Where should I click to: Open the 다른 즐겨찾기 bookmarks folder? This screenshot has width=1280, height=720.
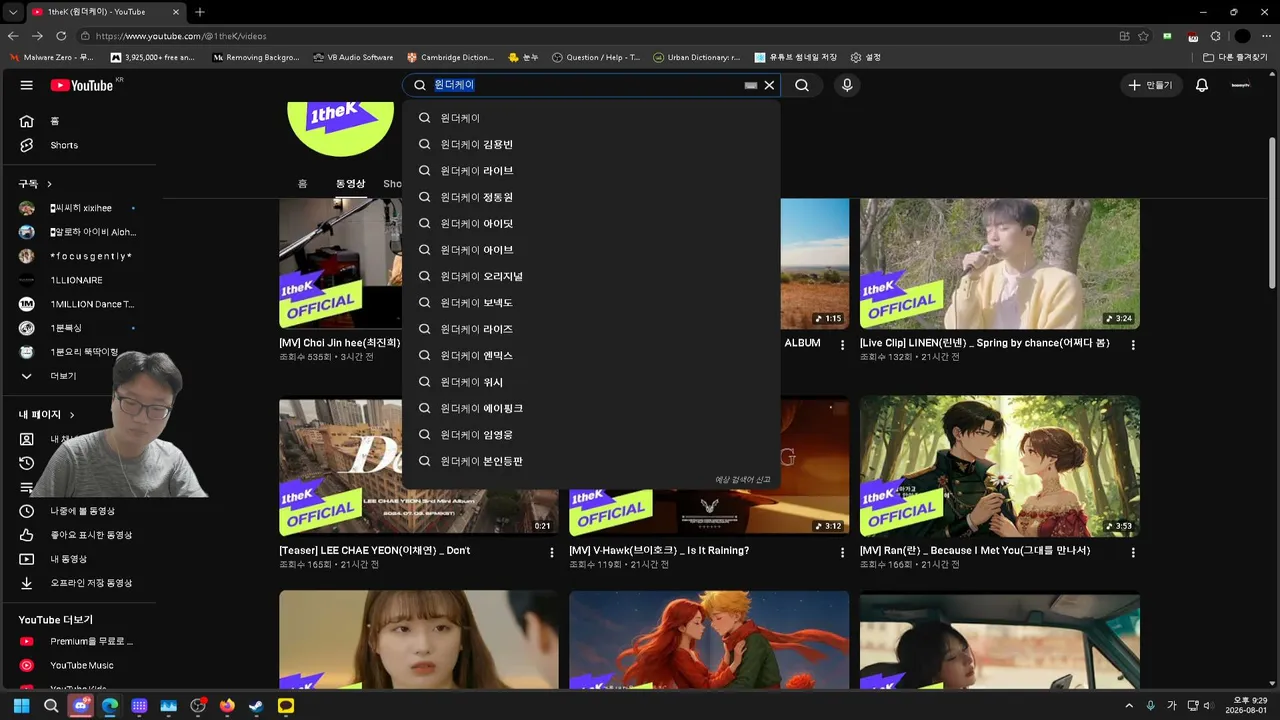click(1236, 58)
